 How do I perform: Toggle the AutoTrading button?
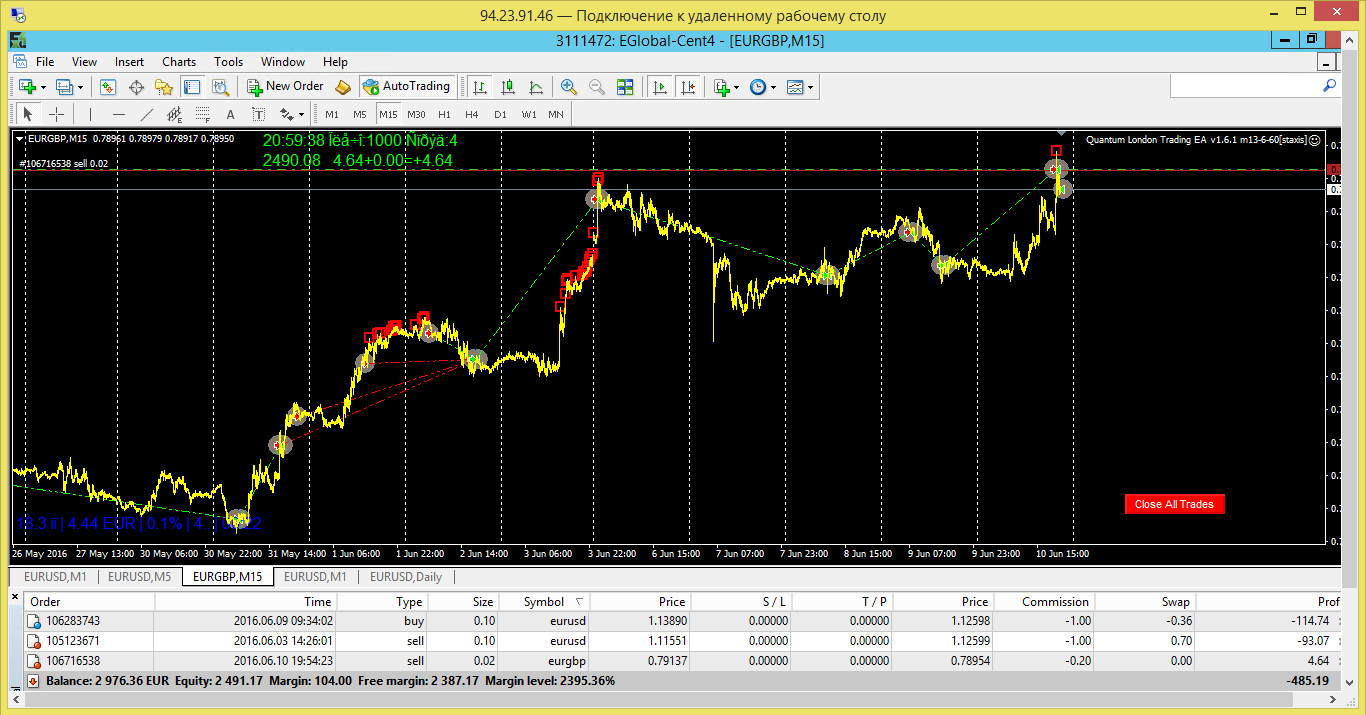[x=407, y=87]
